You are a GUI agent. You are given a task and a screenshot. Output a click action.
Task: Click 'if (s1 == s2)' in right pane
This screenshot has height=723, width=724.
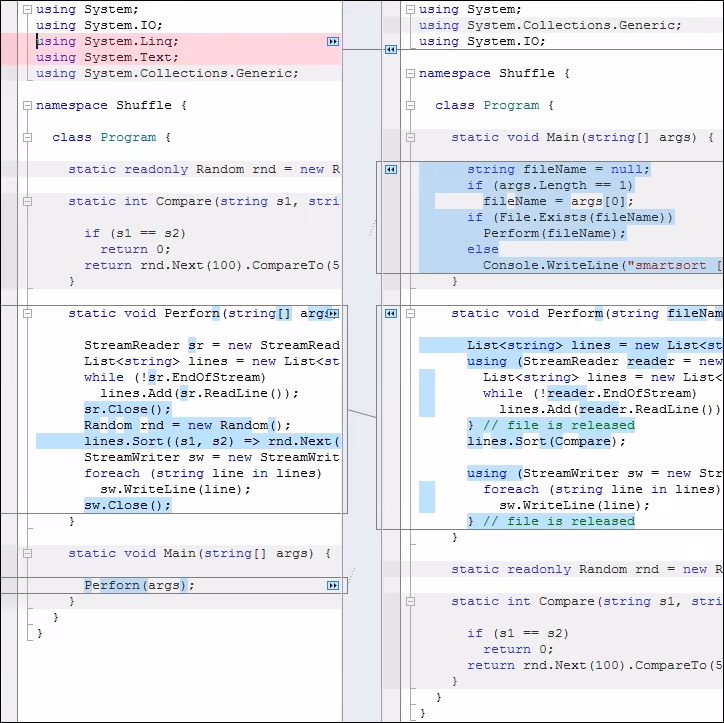(518, 633)
